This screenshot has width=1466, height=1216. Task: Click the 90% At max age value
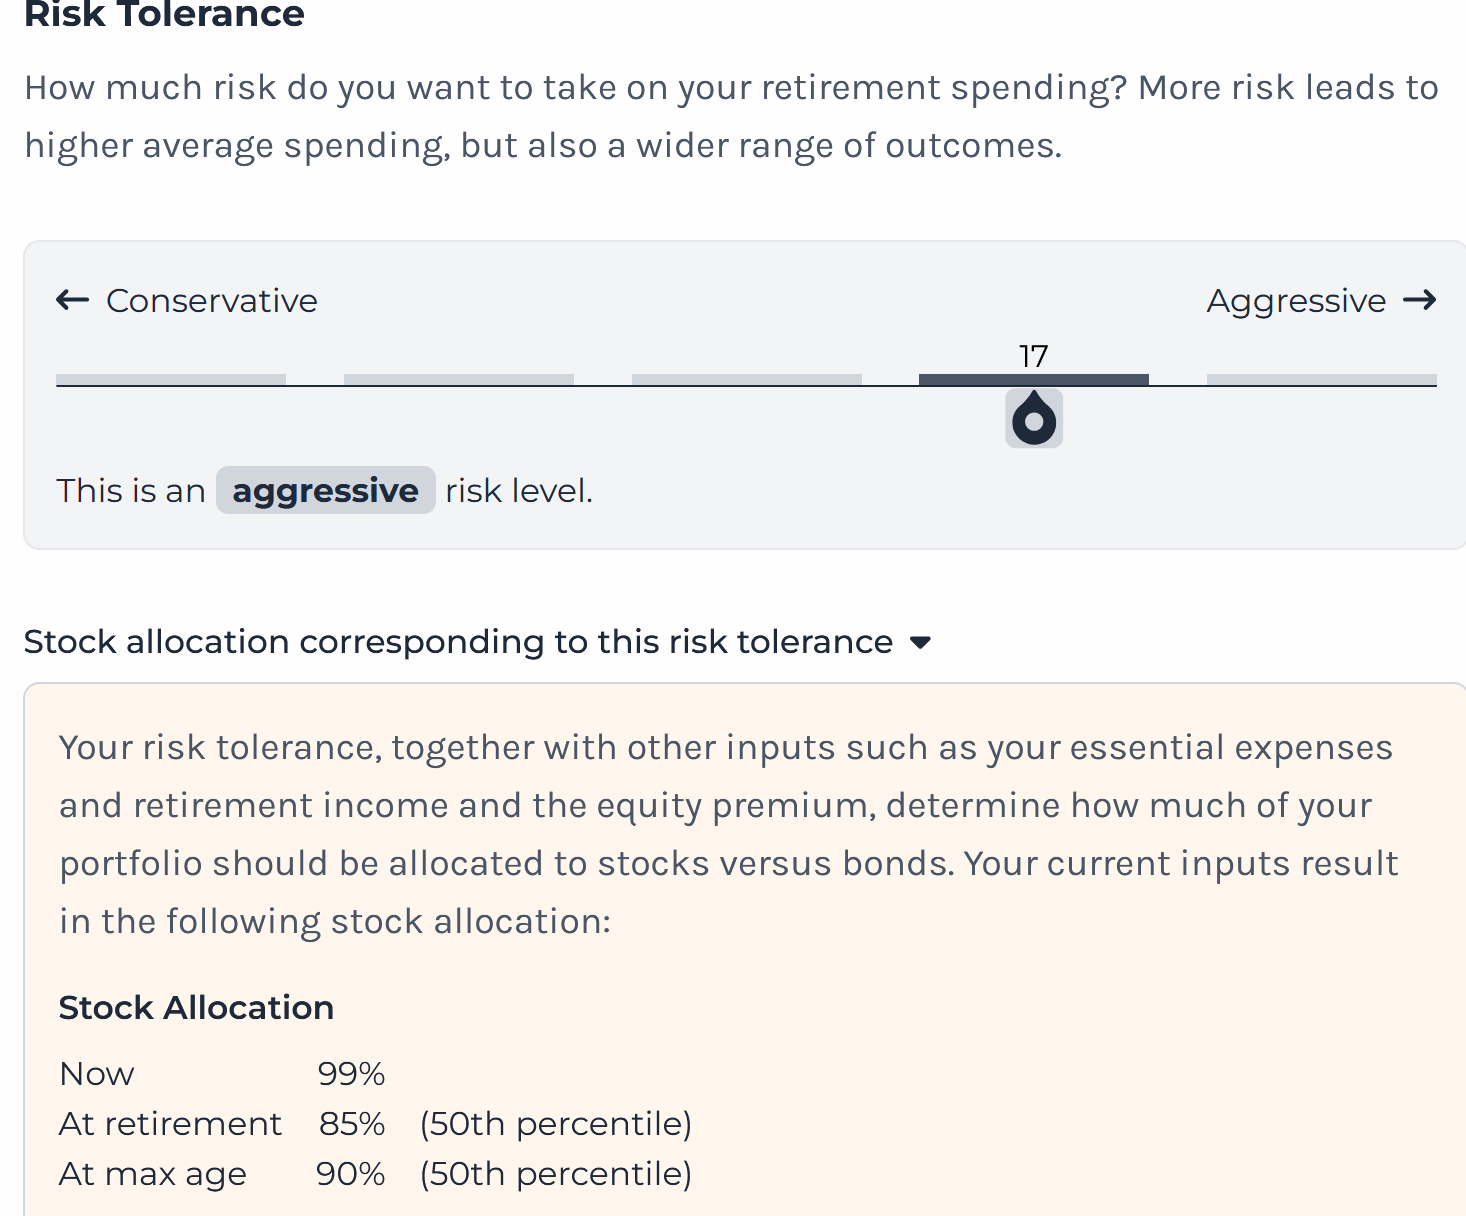(351, 1174)
